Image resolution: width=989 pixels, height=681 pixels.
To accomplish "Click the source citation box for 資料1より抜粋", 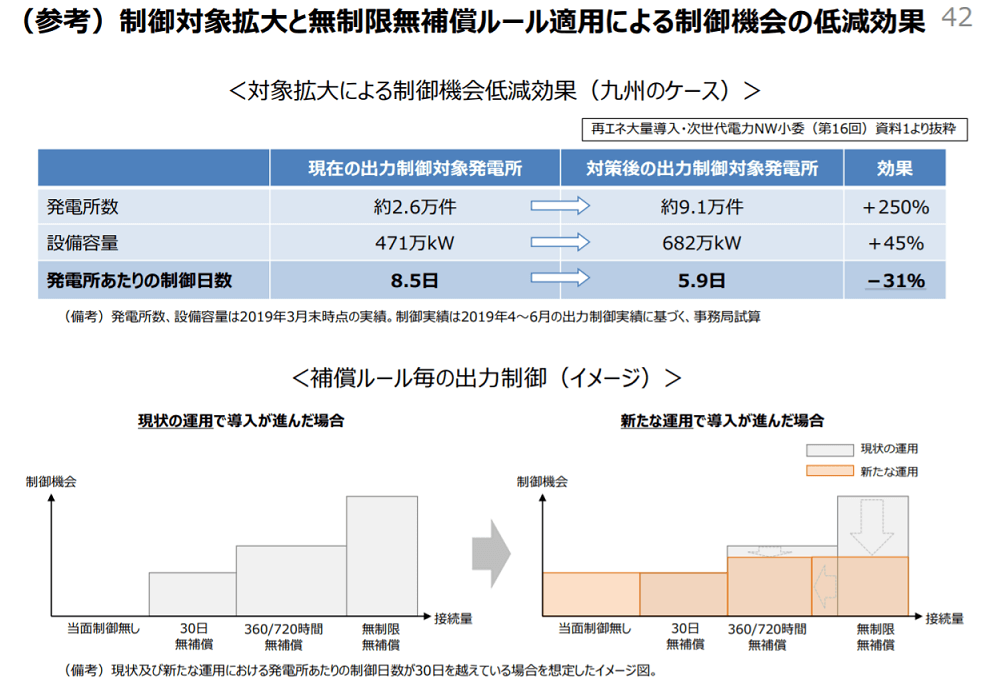I will [x=774, y=129].
